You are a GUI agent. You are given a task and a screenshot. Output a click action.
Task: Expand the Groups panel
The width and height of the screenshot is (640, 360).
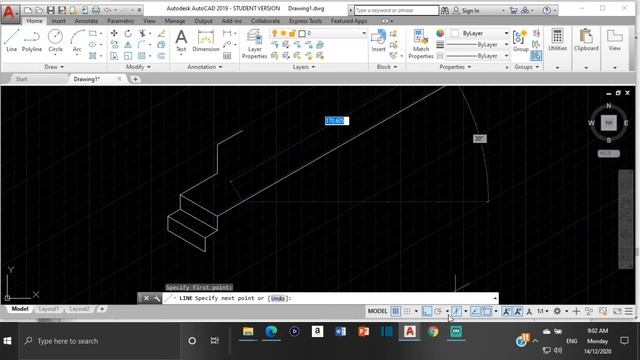point(527,67)
